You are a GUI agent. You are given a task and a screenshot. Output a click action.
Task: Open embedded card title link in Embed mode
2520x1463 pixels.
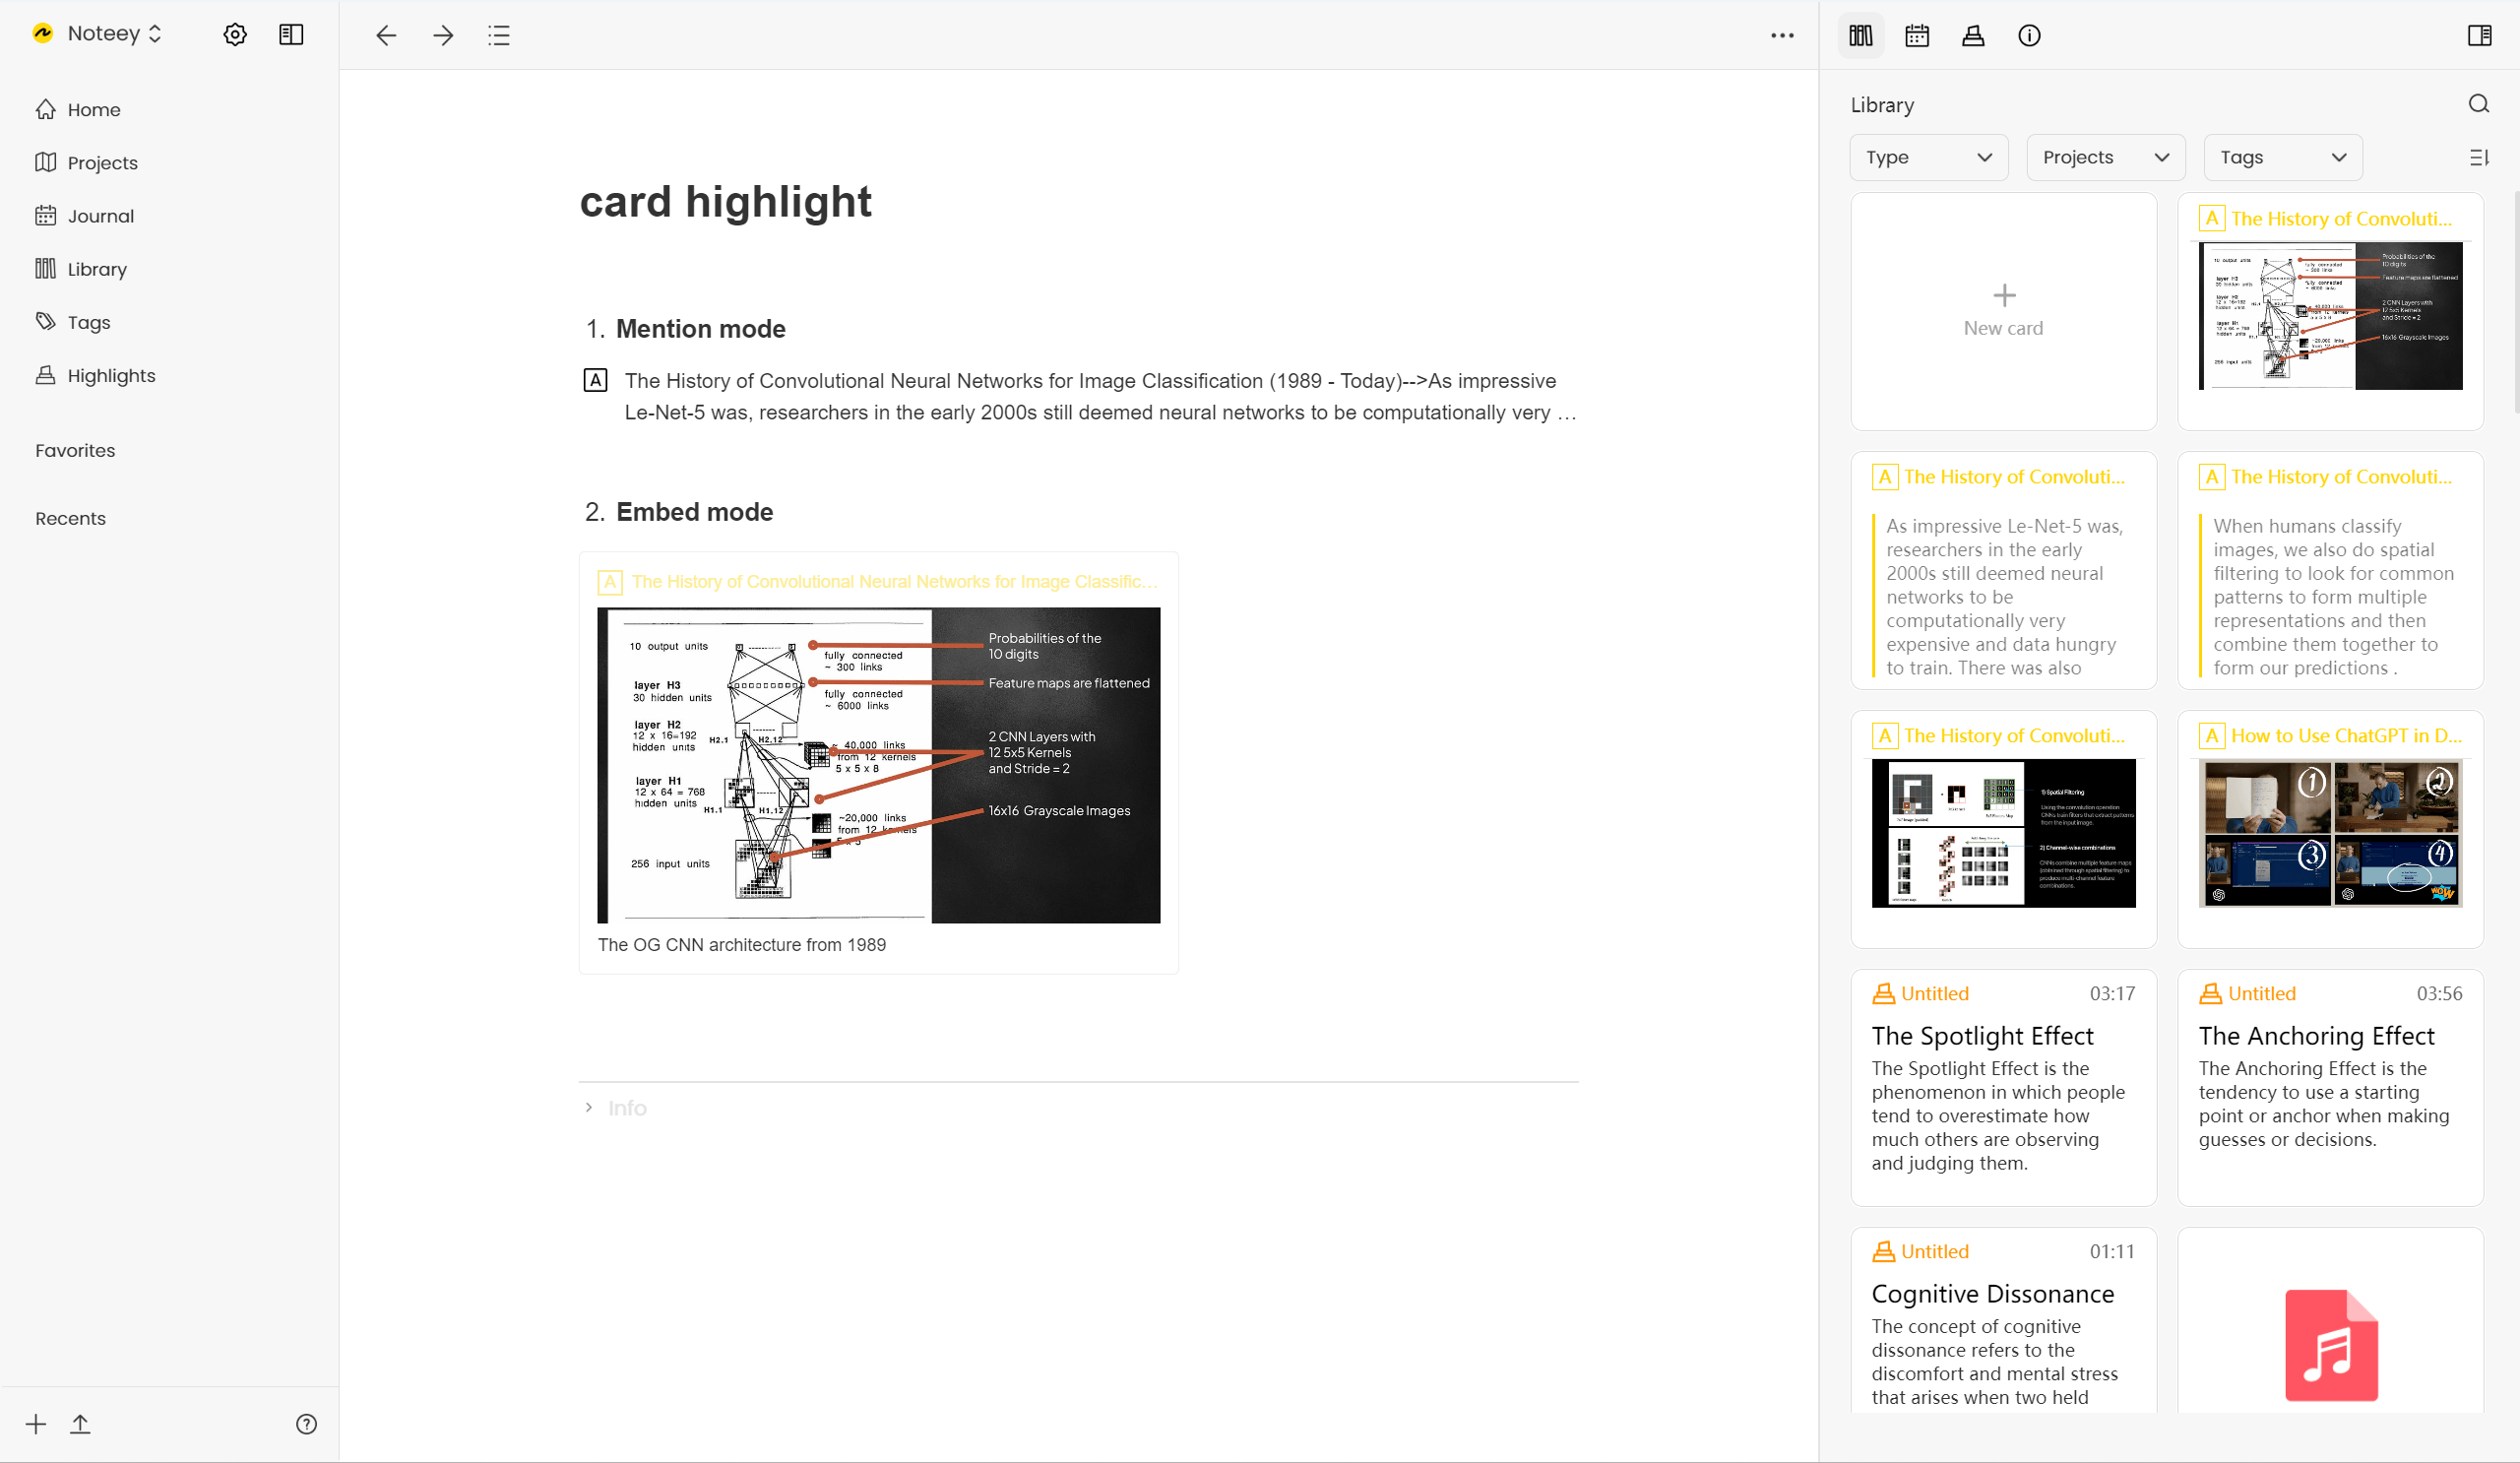click(x=894, y=582)
